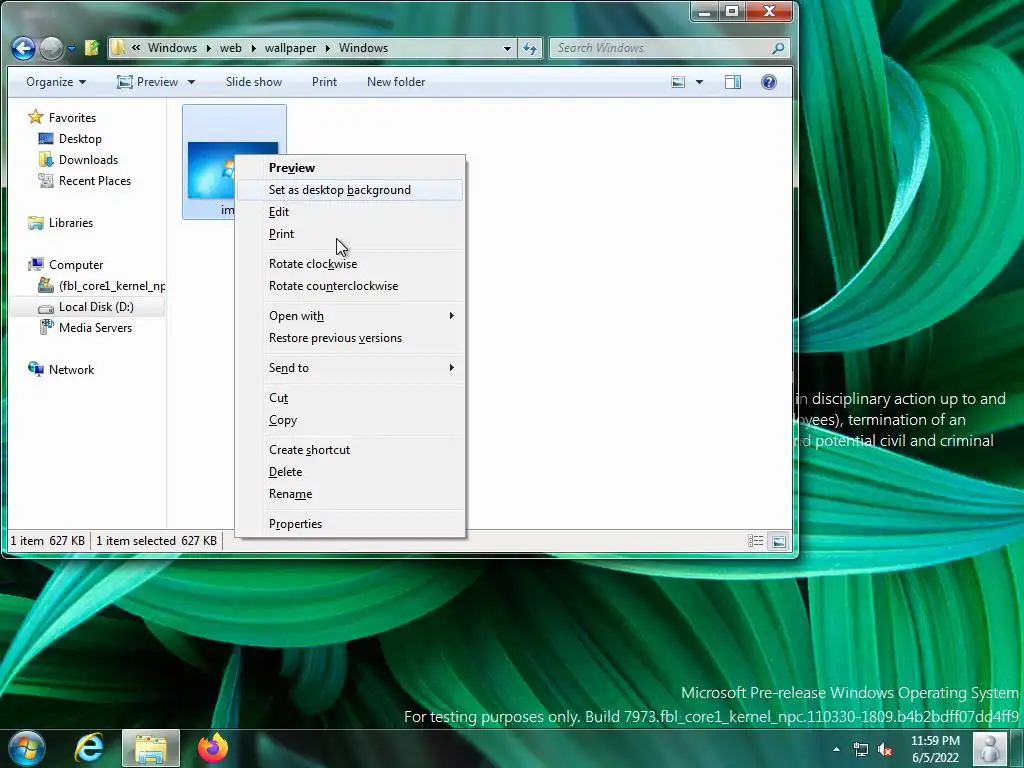
Task: Click 'wallpaper' in the address breadcrumb
Action: point(290,48)
